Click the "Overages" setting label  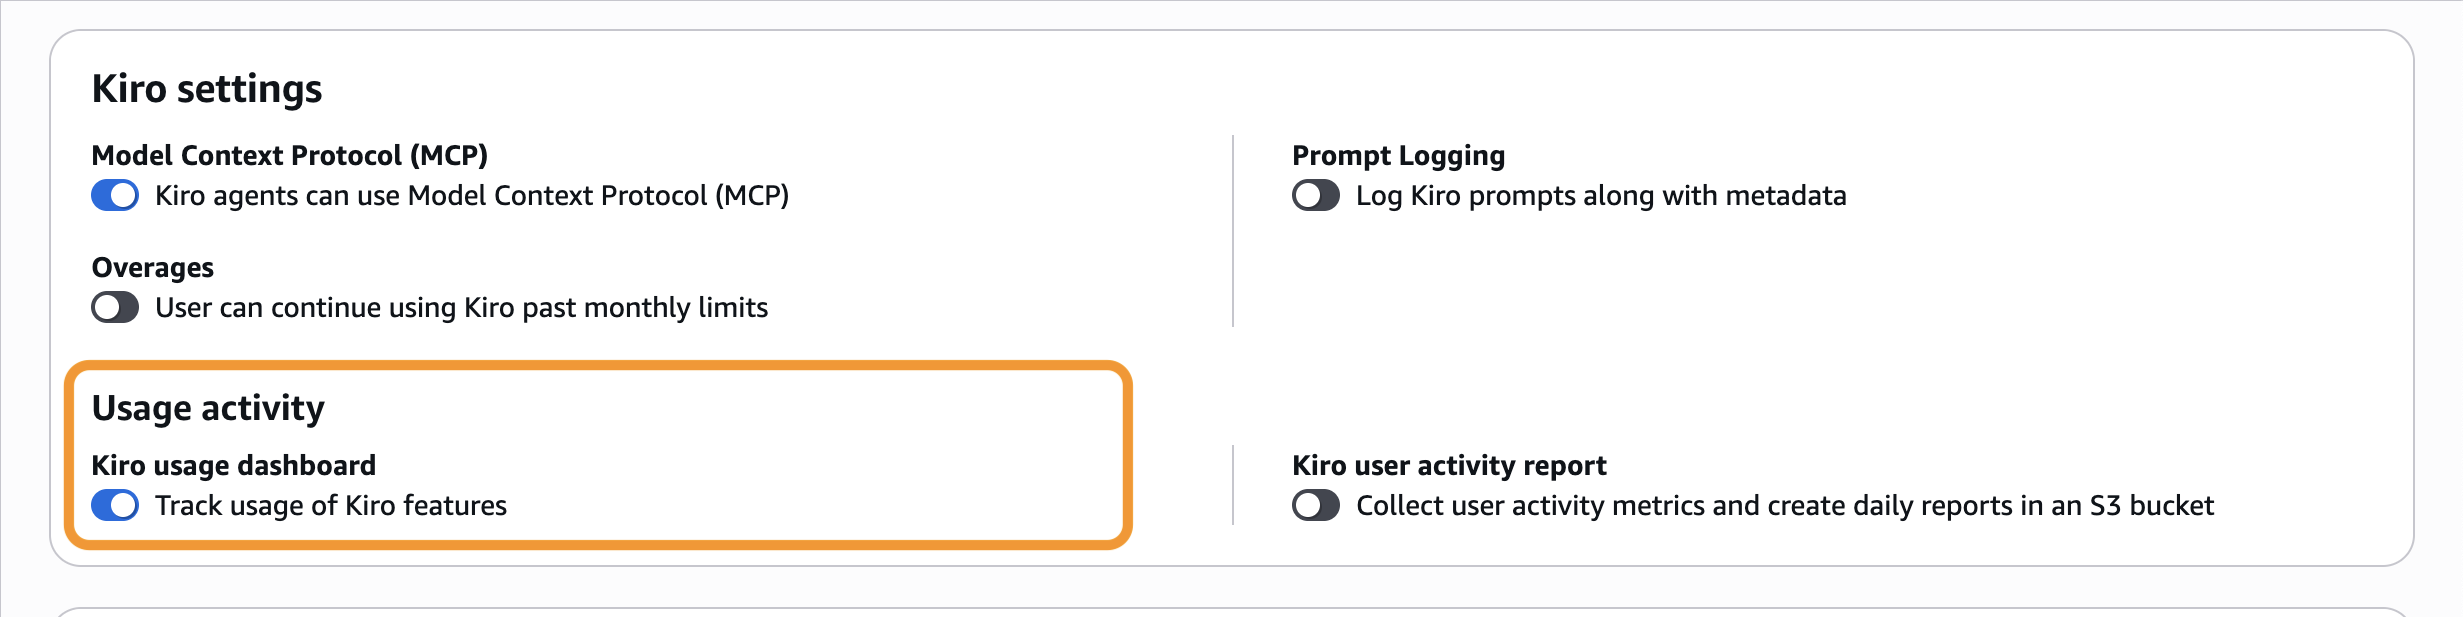(152, 268)
